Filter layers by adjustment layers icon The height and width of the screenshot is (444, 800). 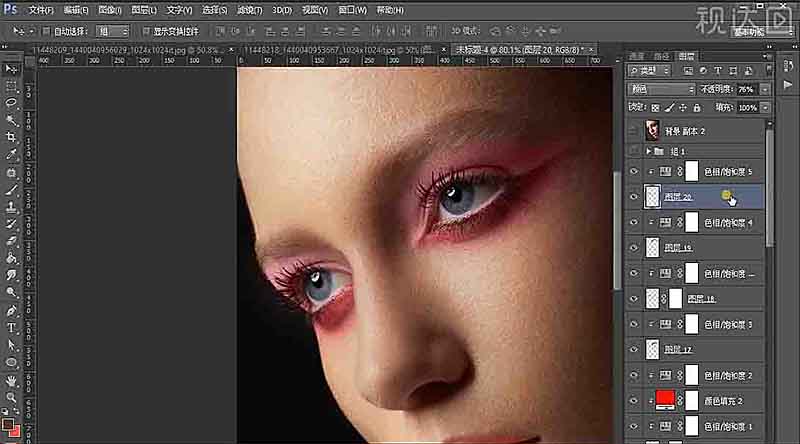click(703, 70)
